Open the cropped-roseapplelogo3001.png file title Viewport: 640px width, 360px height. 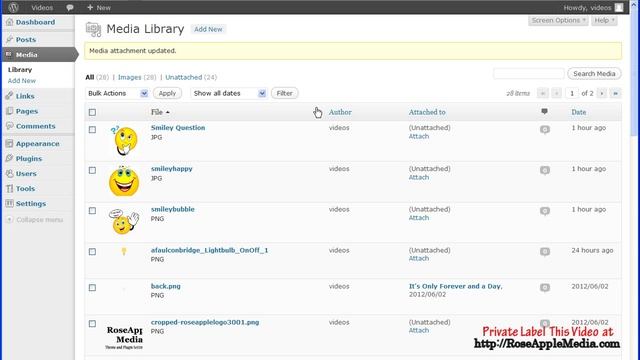click(205, 322)
